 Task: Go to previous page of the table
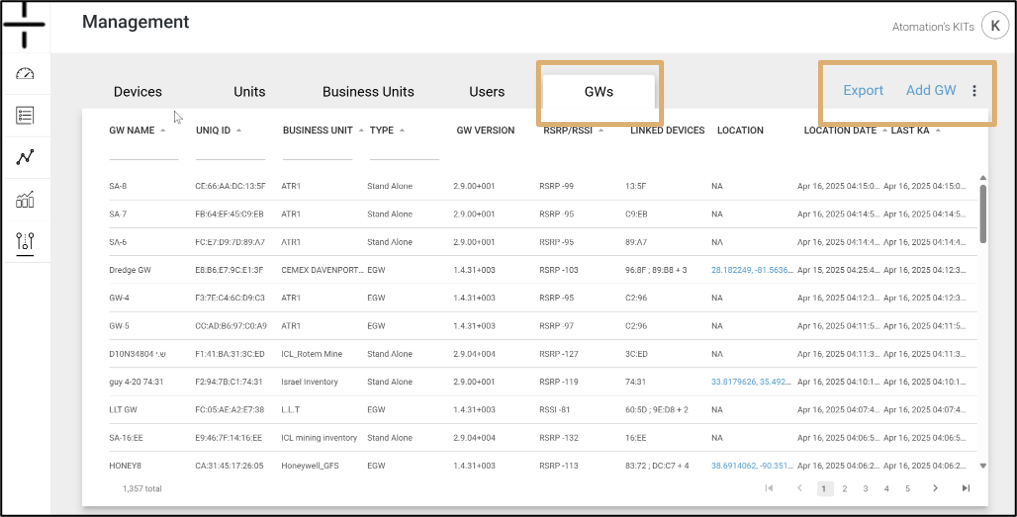point(800,488)
